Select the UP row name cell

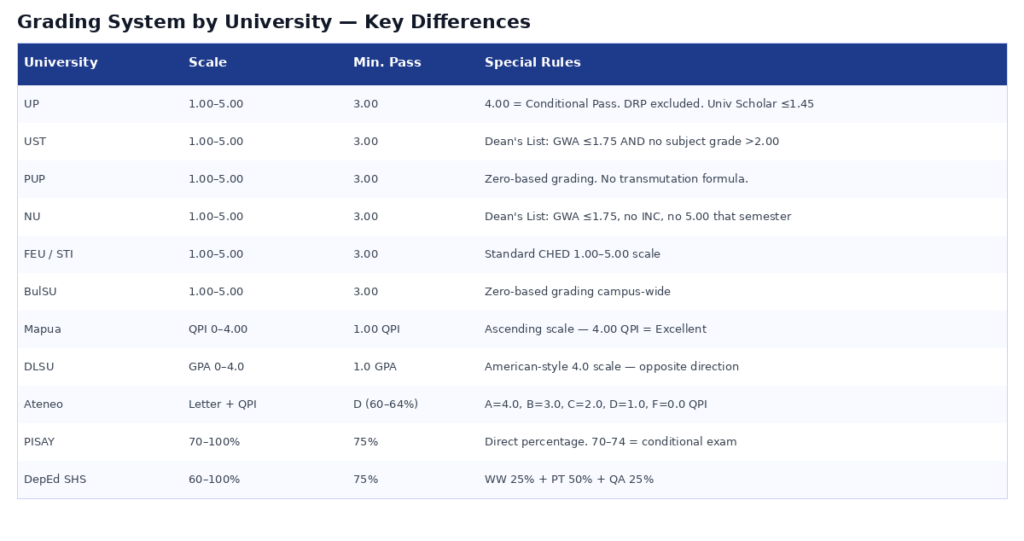(32, 104)
